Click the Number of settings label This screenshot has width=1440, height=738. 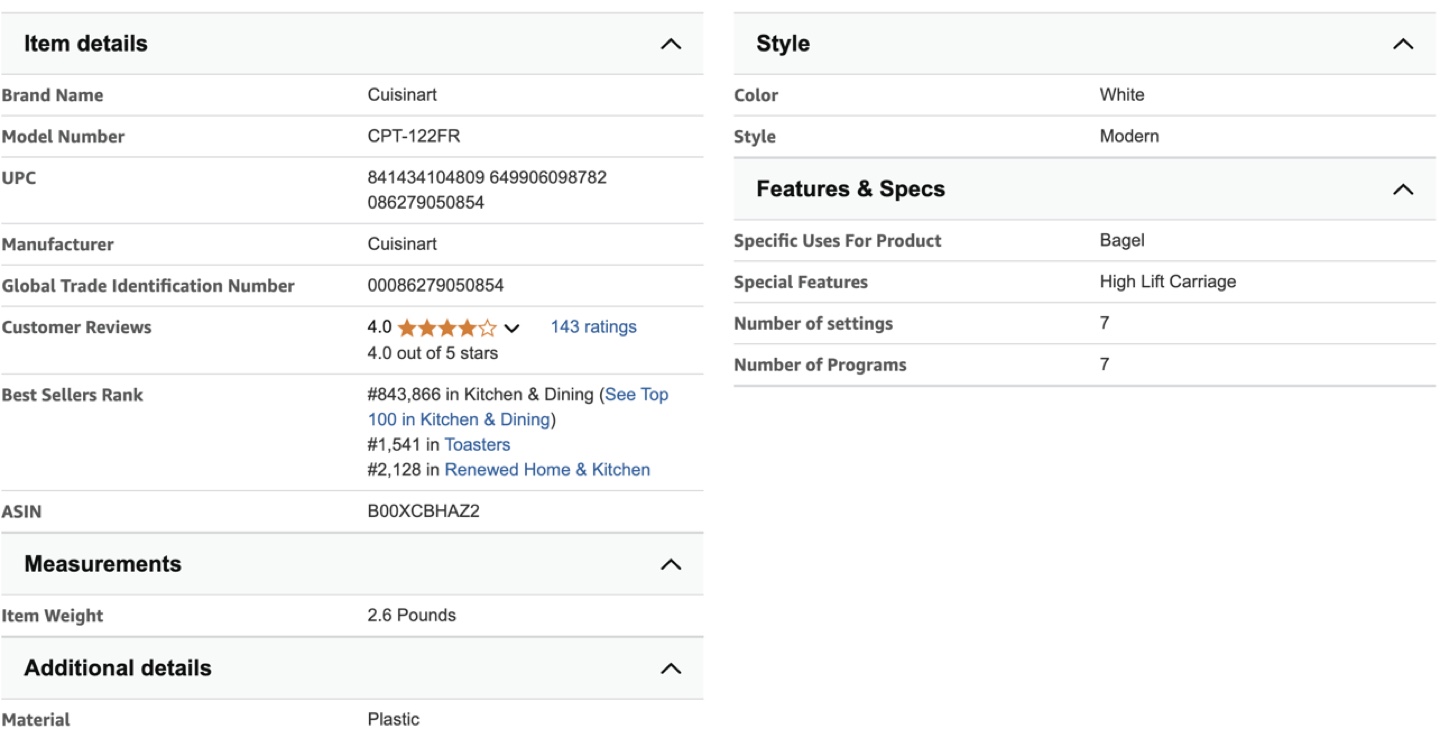[814, 324]
